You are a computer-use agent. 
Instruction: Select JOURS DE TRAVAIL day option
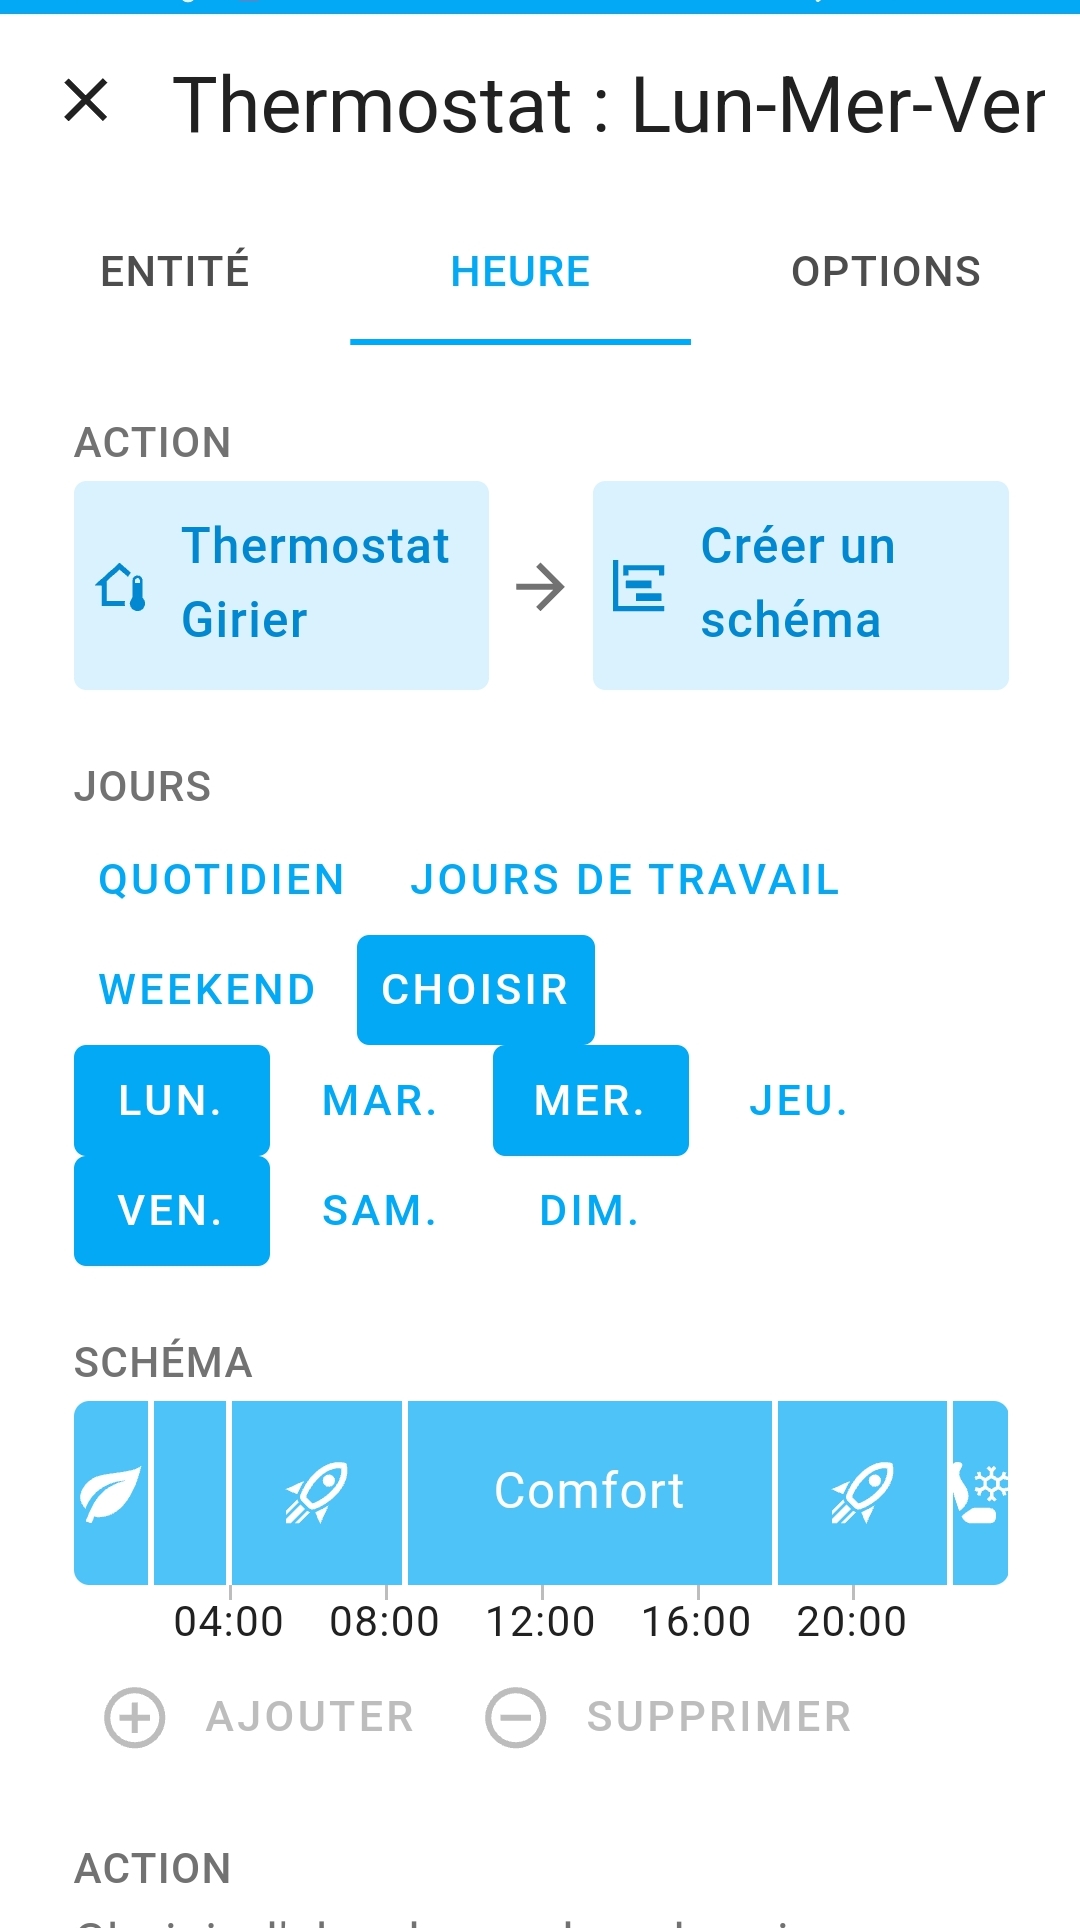(x=625, y=880)
